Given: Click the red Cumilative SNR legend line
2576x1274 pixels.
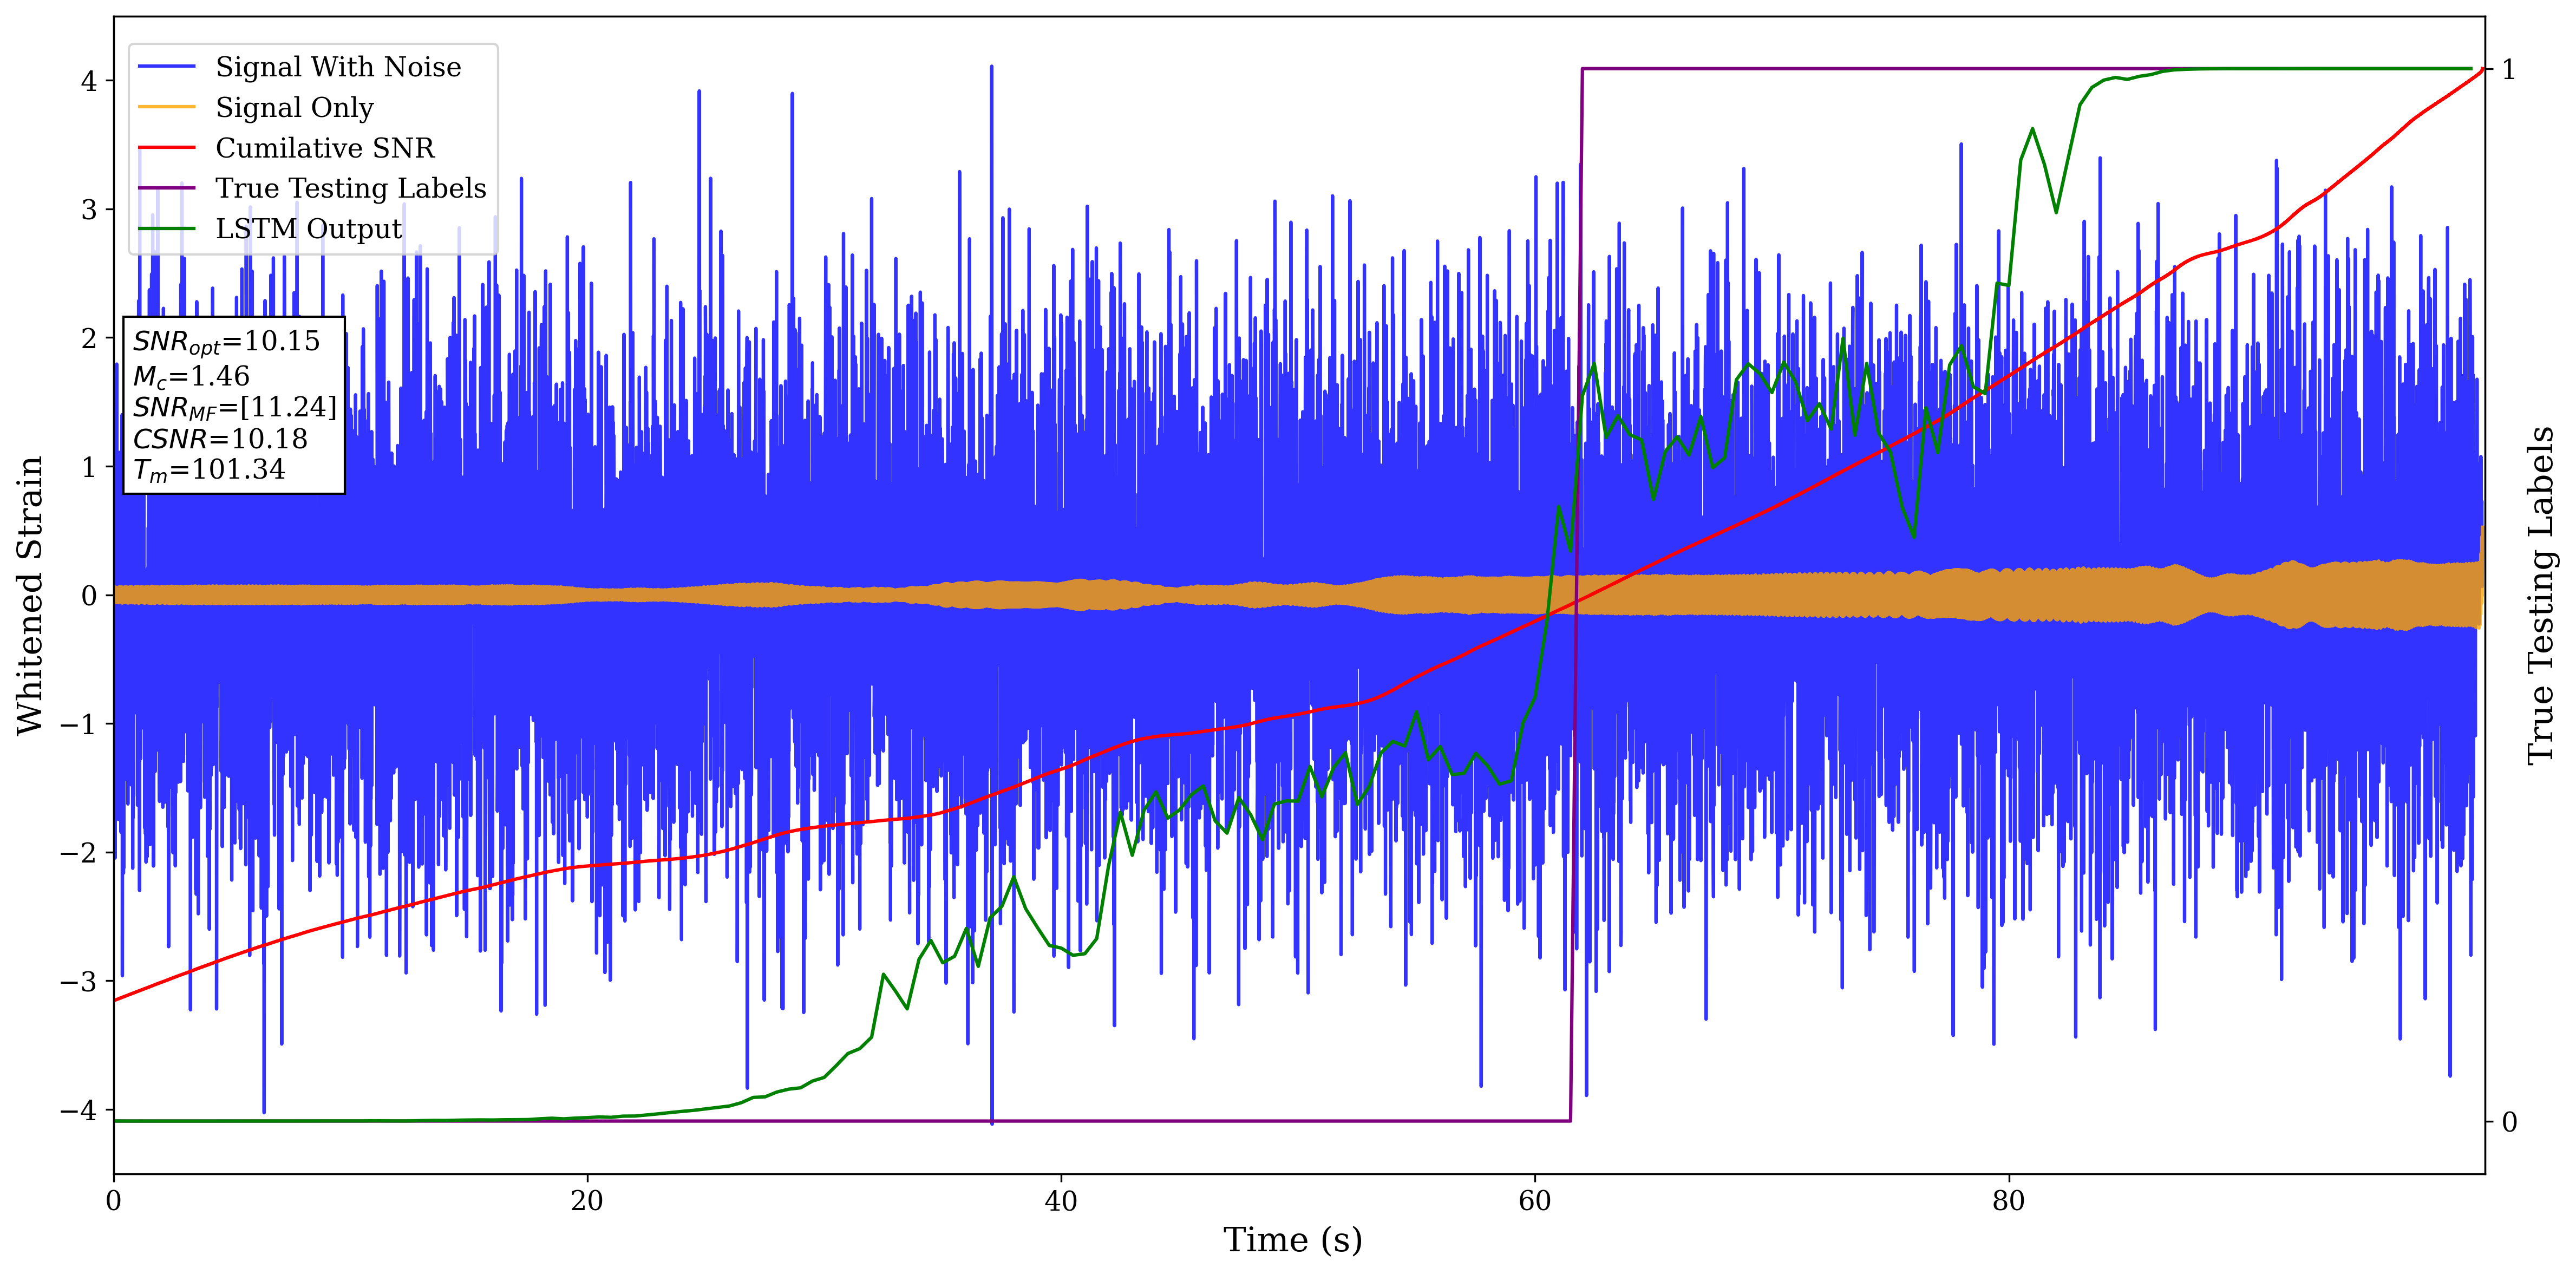Looking at the screenshot, I should pos(166,148).
